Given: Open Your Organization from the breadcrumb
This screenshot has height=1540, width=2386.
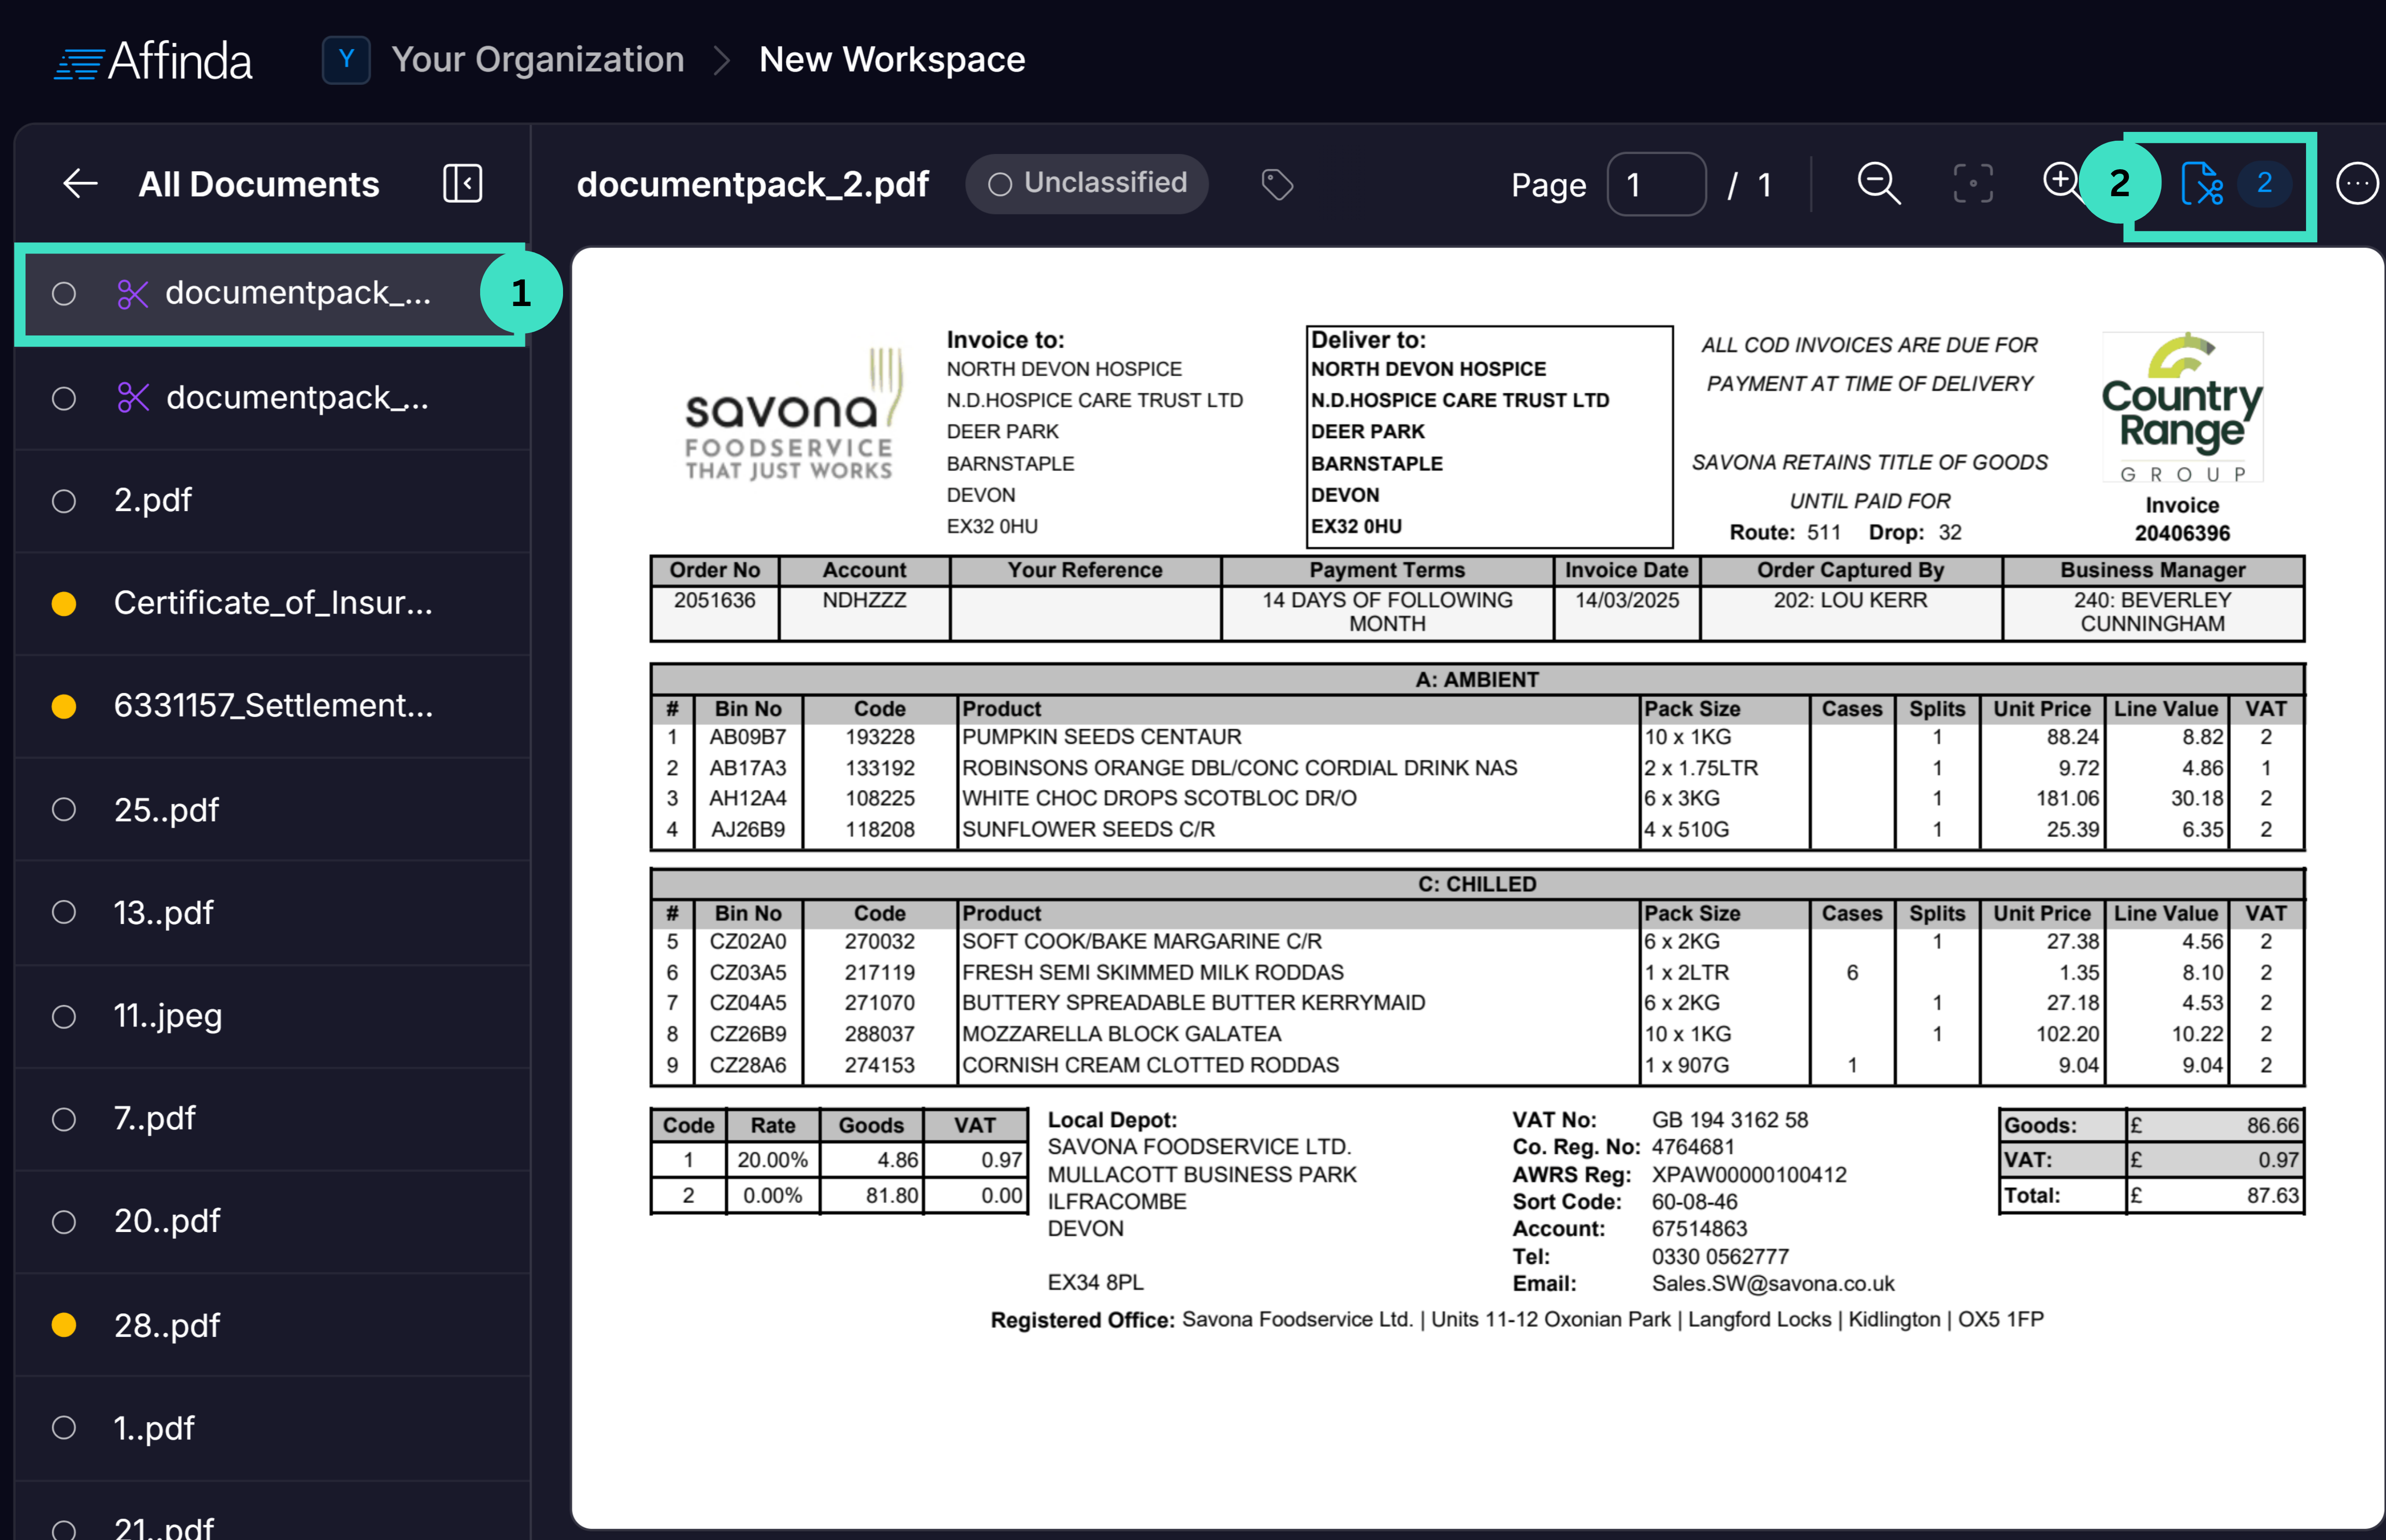Looking at the screenshot, I should 538,60.
